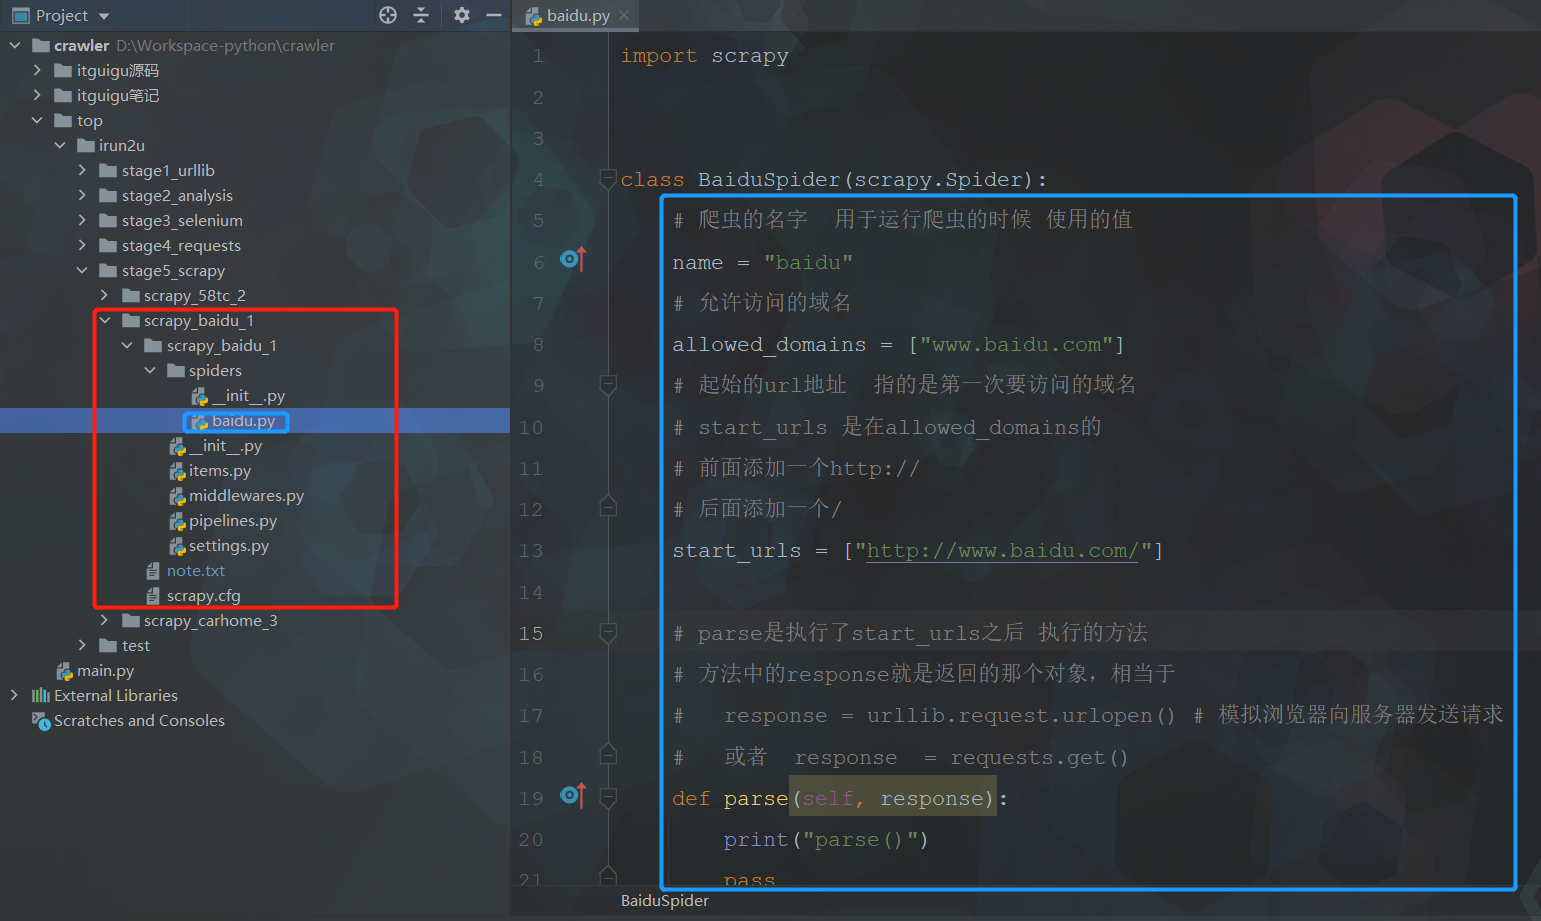
Task: Expand the scrapy_58tc_2 folder
Action: 104,295
